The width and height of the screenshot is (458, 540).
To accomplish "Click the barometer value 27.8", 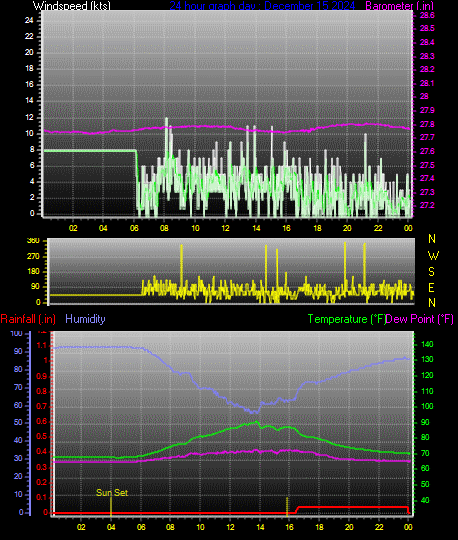I will coord(427,124).
